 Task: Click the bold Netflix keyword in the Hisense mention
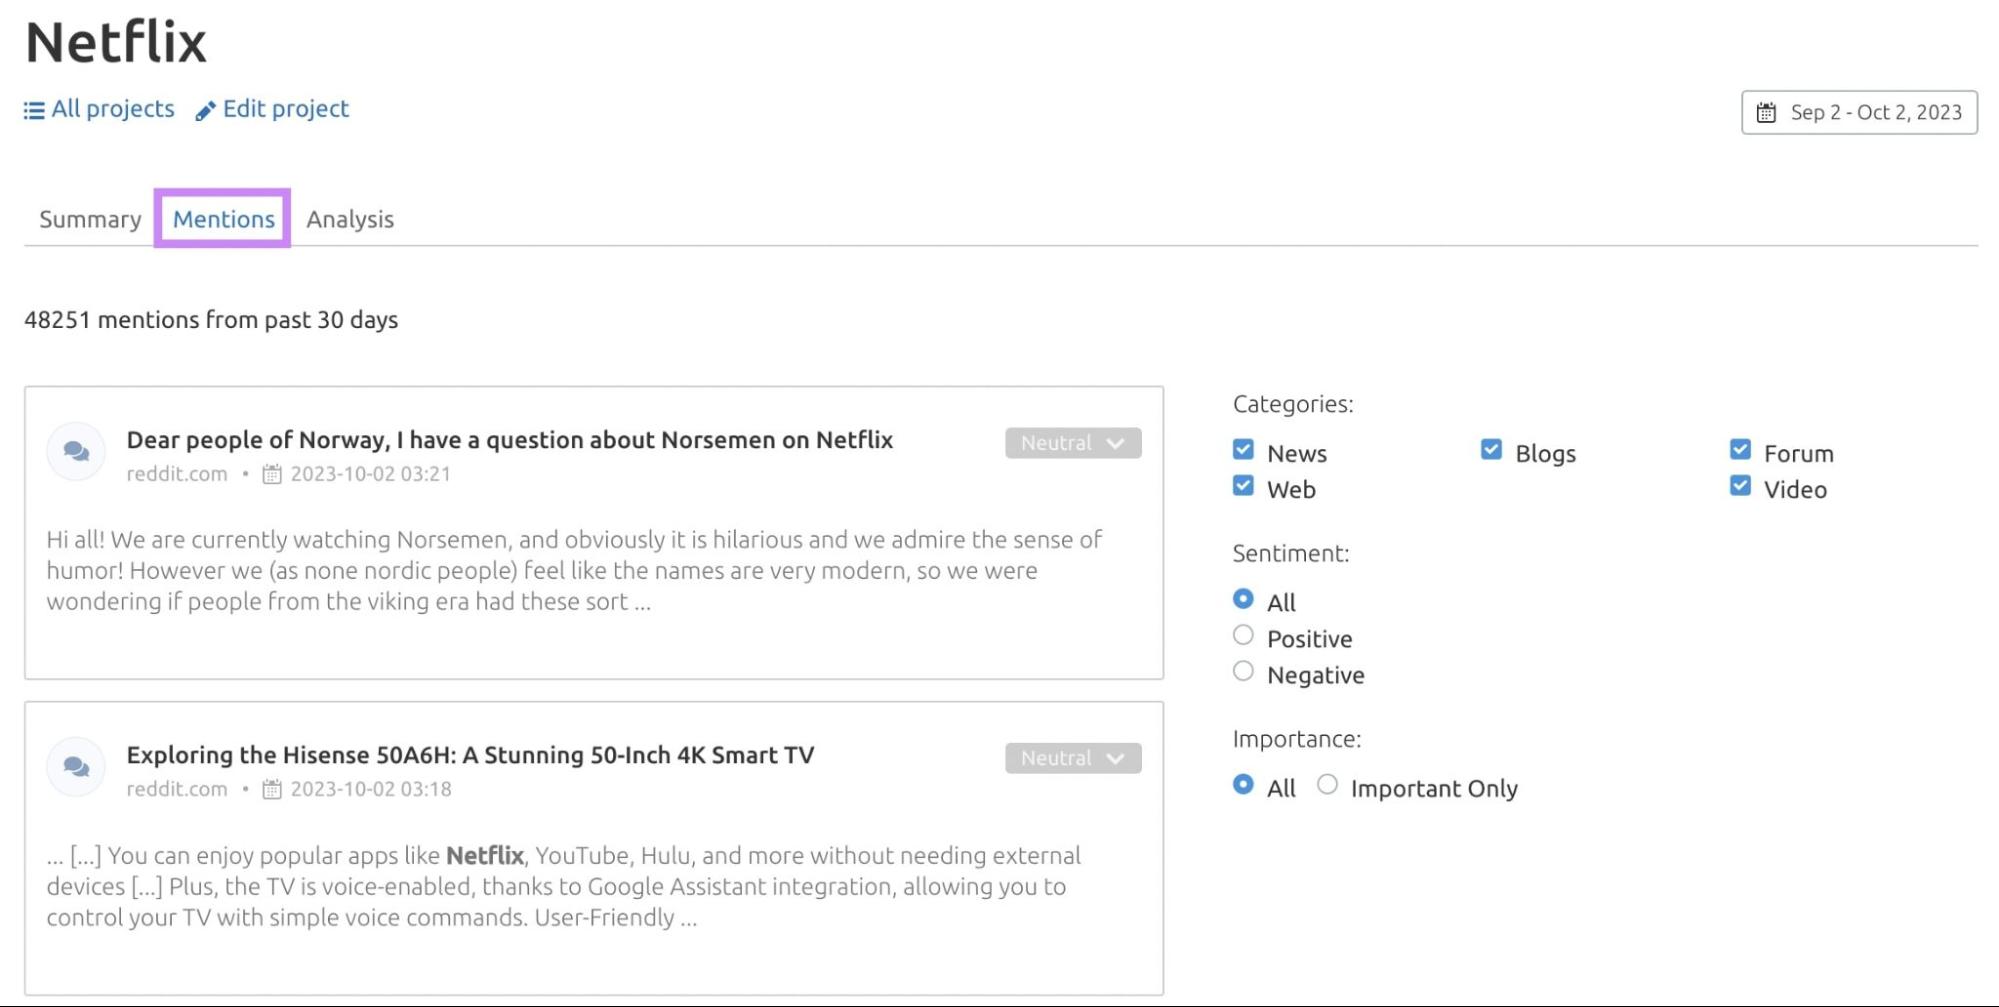484,855
